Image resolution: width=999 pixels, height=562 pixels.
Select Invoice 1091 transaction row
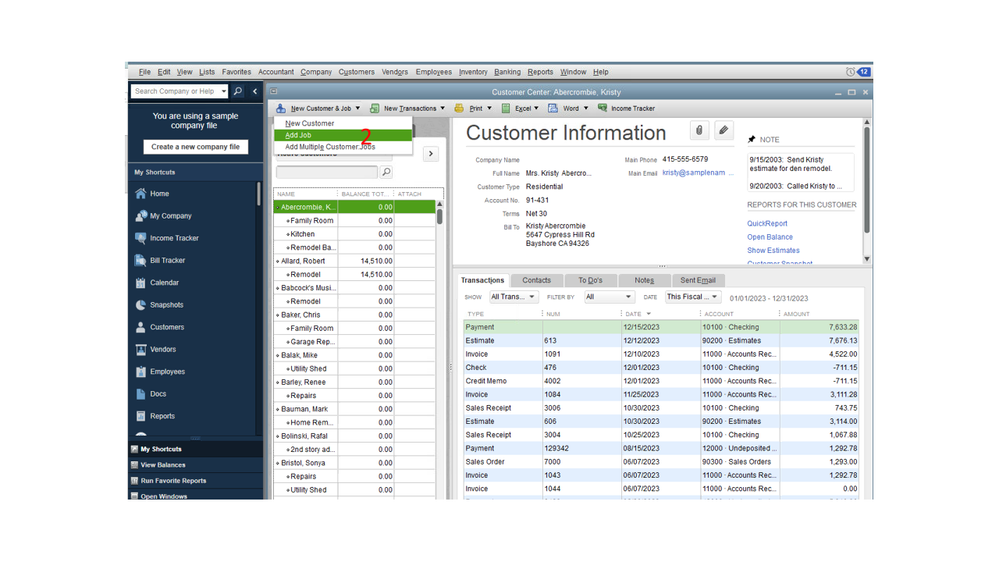coord(661,354)
